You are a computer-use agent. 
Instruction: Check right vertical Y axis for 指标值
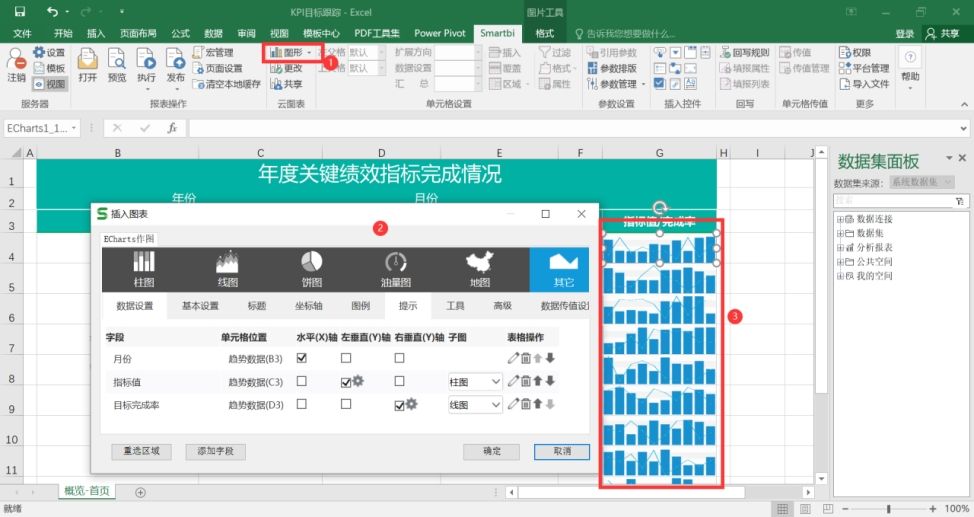[399, 381]
